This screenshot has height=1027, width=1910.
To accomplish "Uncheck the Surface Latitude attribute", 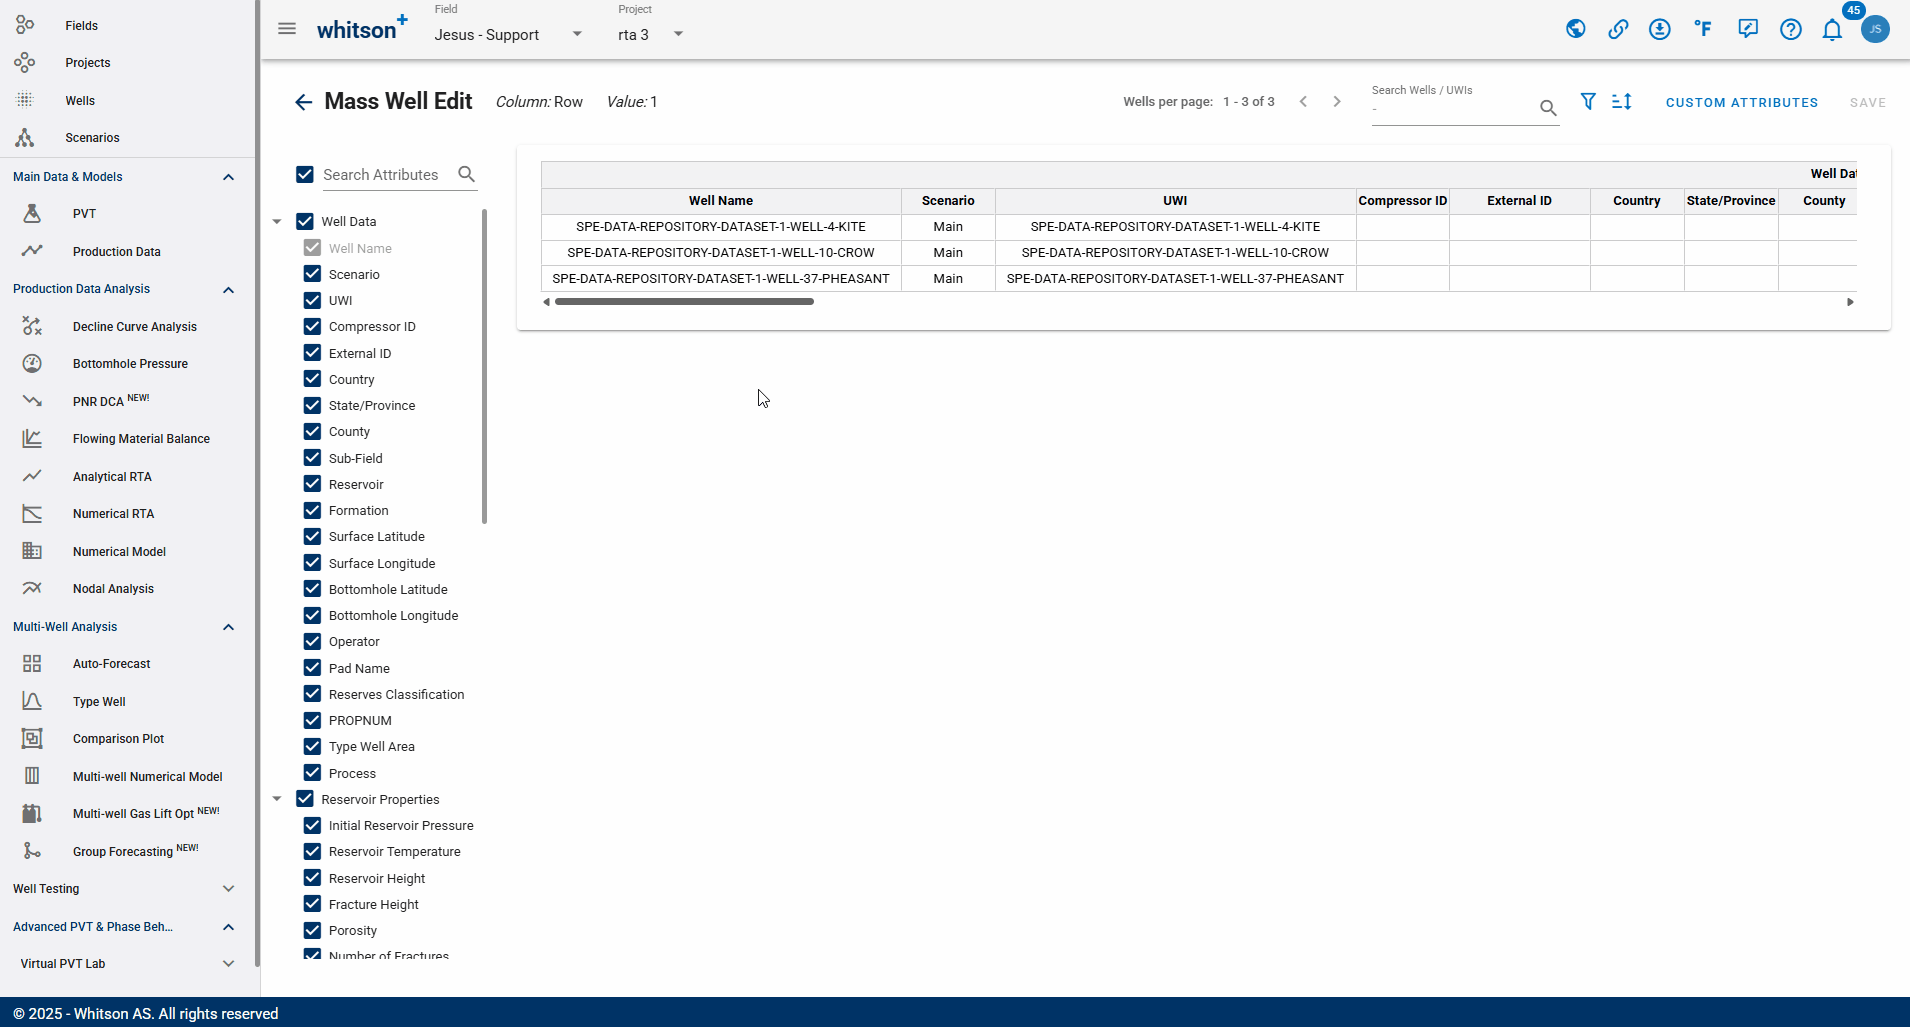I will (311, 536).
